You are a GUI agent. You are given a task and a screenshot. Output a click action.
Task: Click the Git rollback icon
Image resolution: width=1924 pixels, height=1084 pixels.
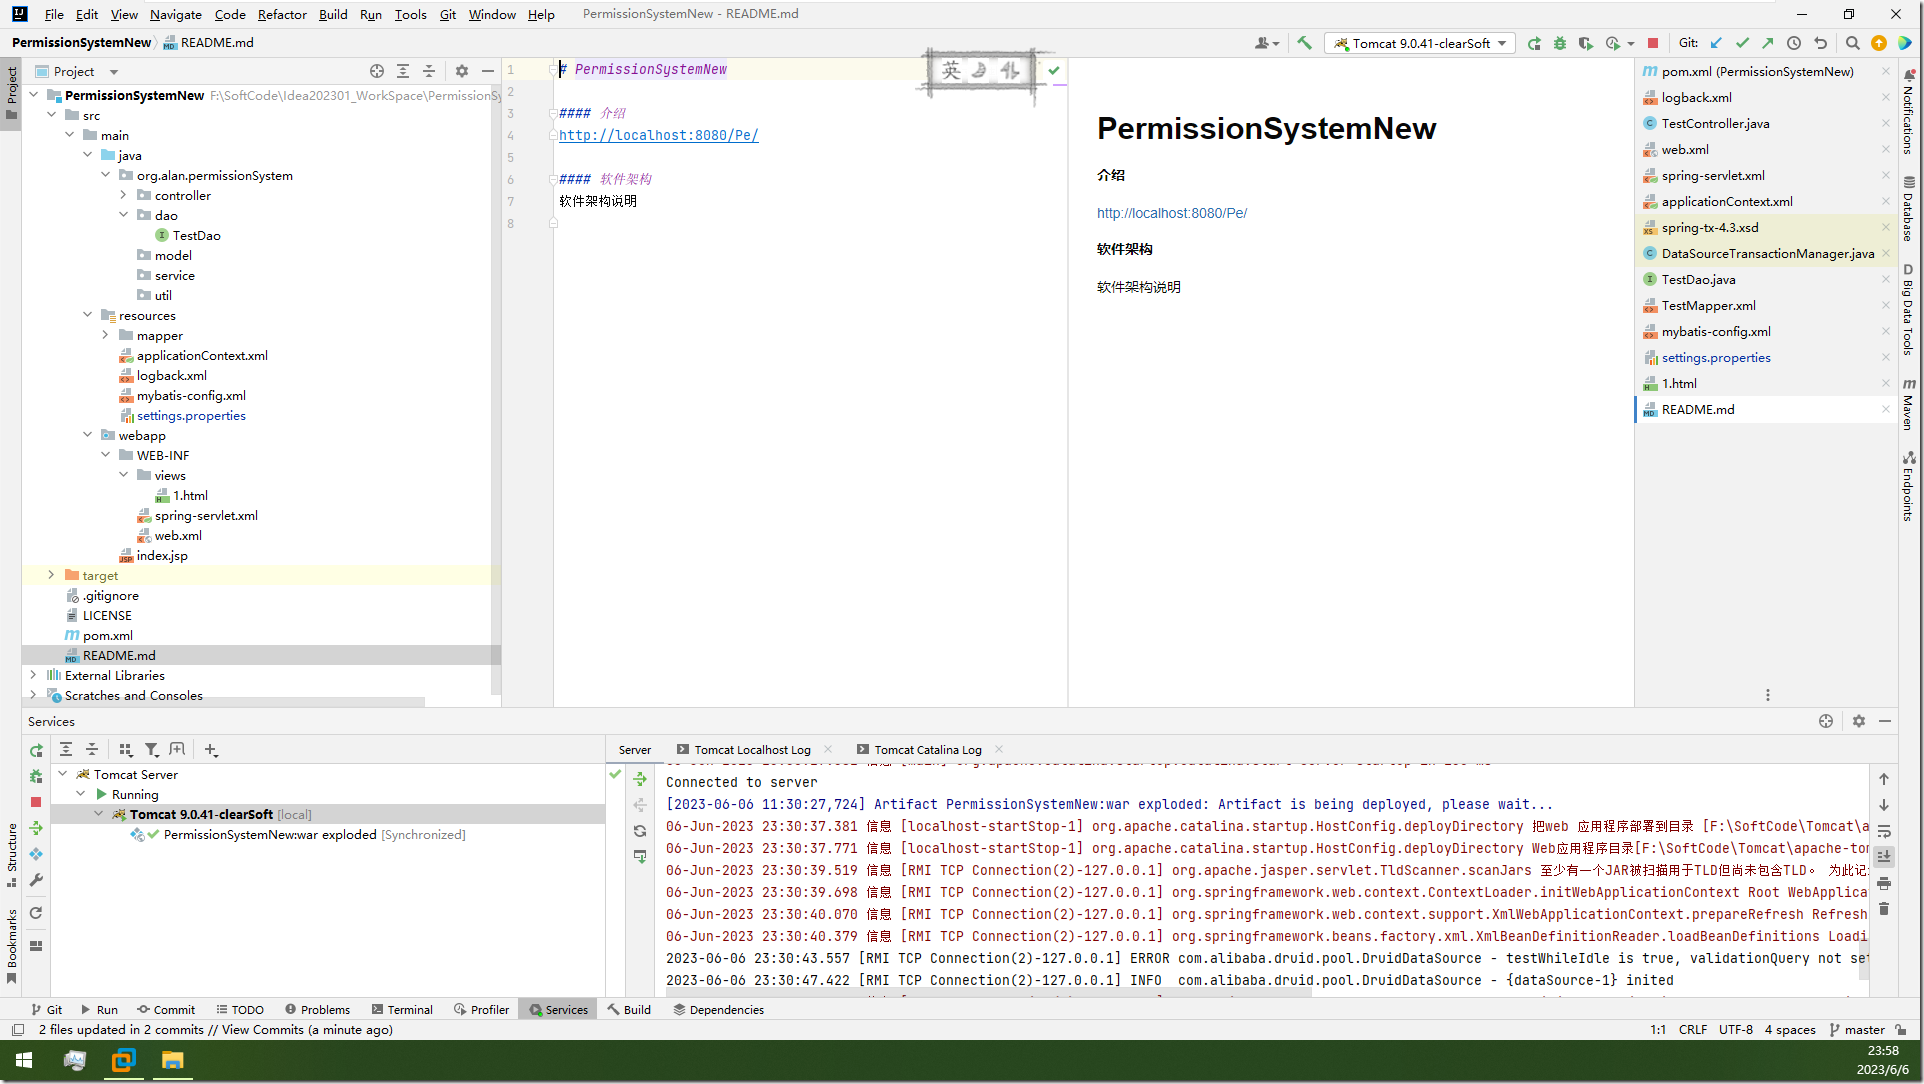coord(1820,43)
